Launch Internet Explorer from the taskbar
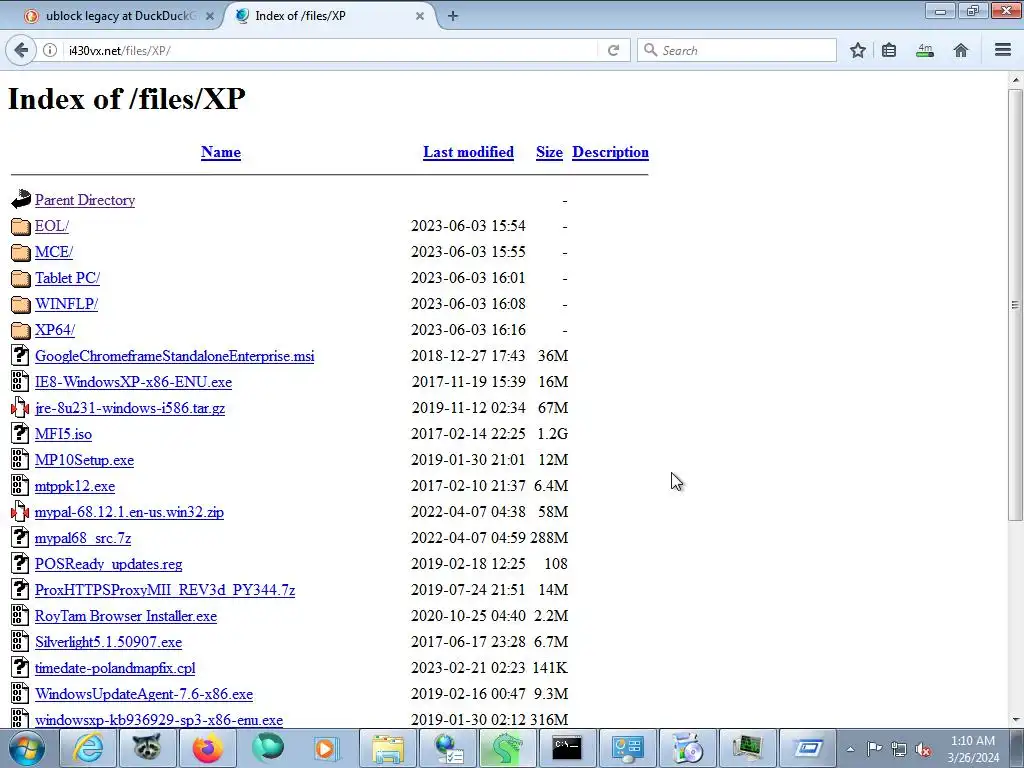Image resolution: width=1024 pixels, height=768 pixels. pyautogui.click(x=87, y=748)
